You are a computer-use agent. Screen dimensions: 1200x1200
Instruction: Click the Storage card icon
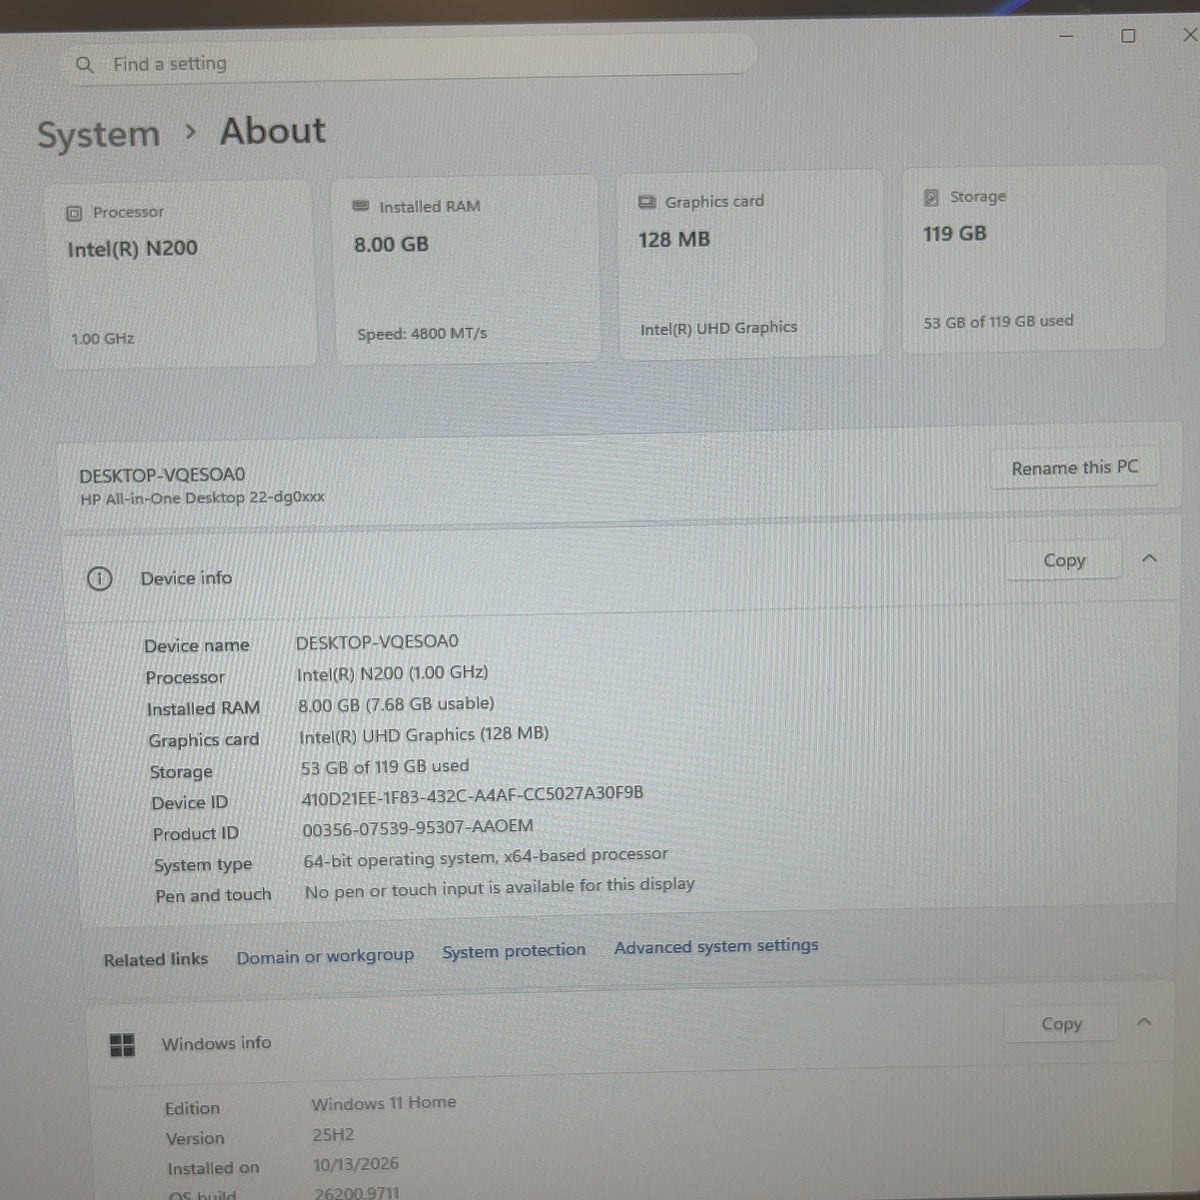click(931, 198)
